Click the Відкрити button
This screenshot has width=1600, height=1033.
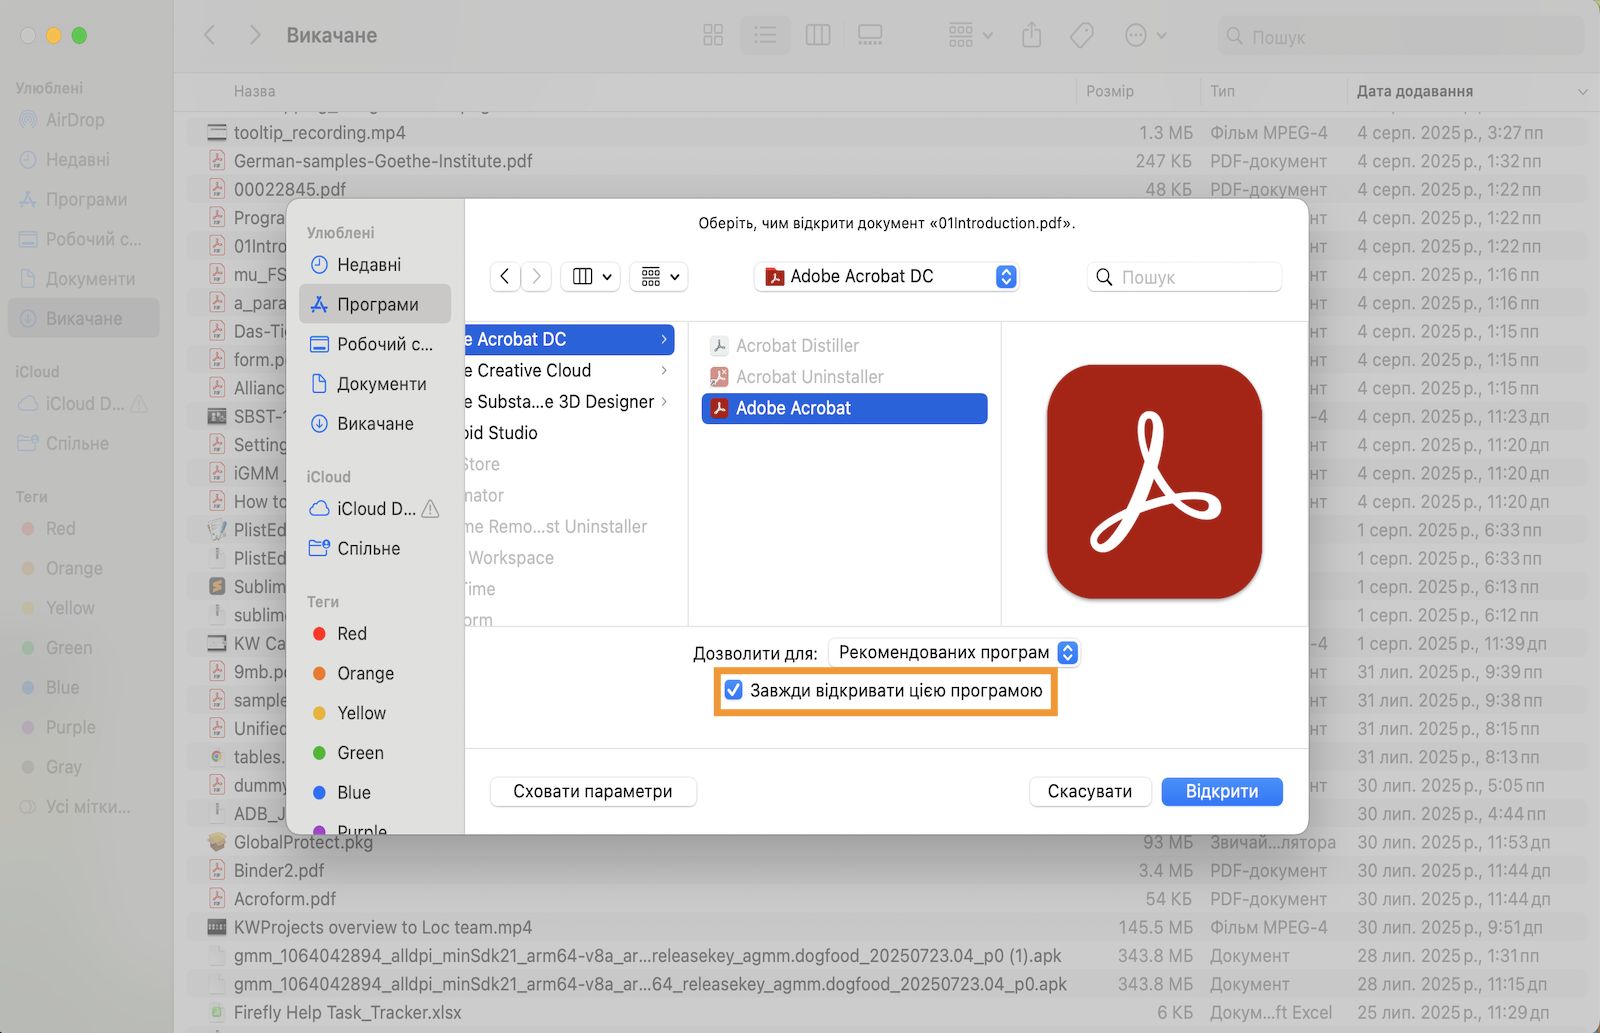(x=1222, y=791)
